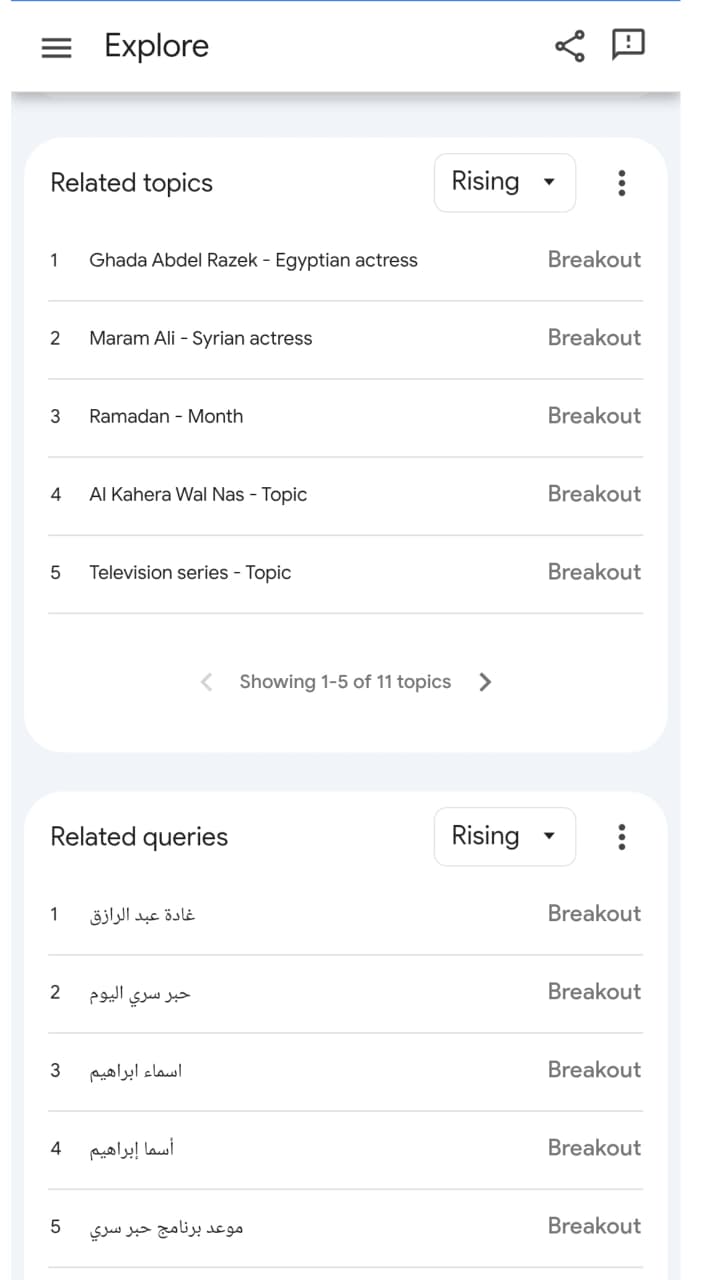This screenshot has width=720, height=1280.
Task: Expand Related topics Rising dropdown
Action: tap(504, 183)
